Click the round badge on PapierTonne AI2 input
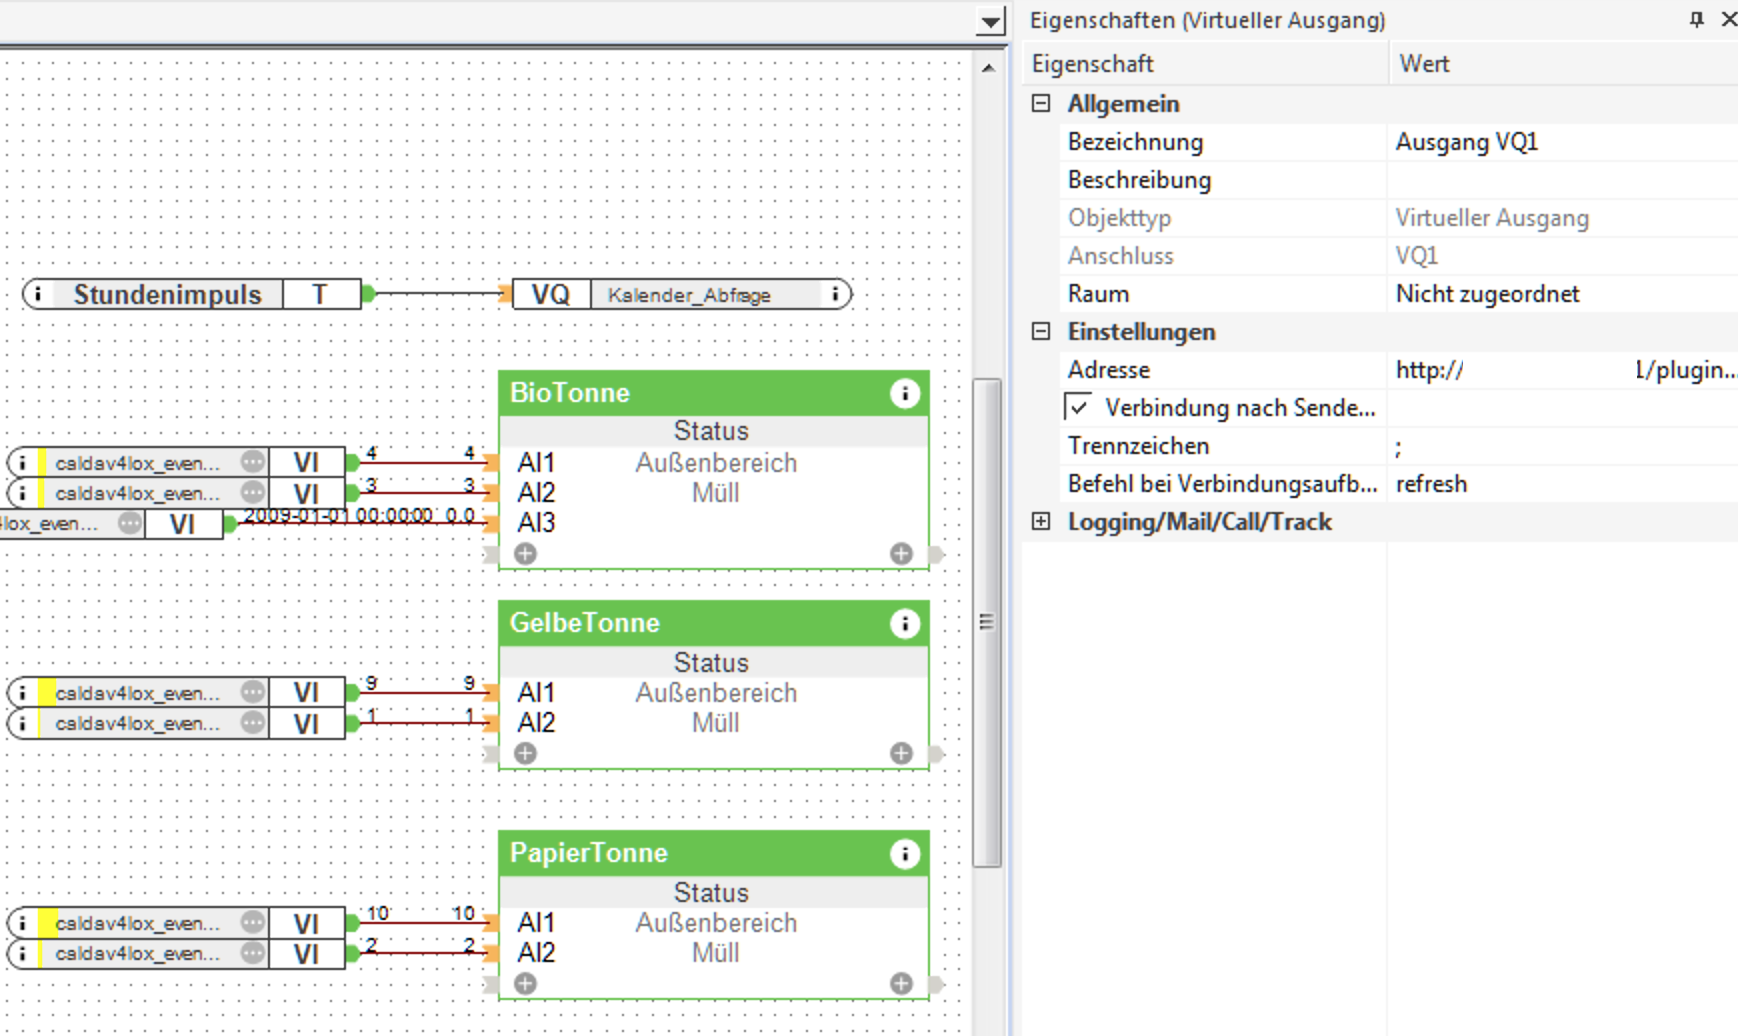The width and height of the screenshot is (1738, 1036). coord(253,952)
